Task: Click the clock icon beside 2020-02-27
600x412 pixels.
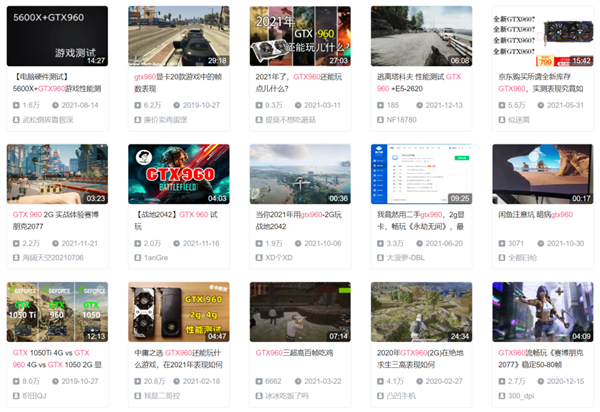Action: coord(419,381)
